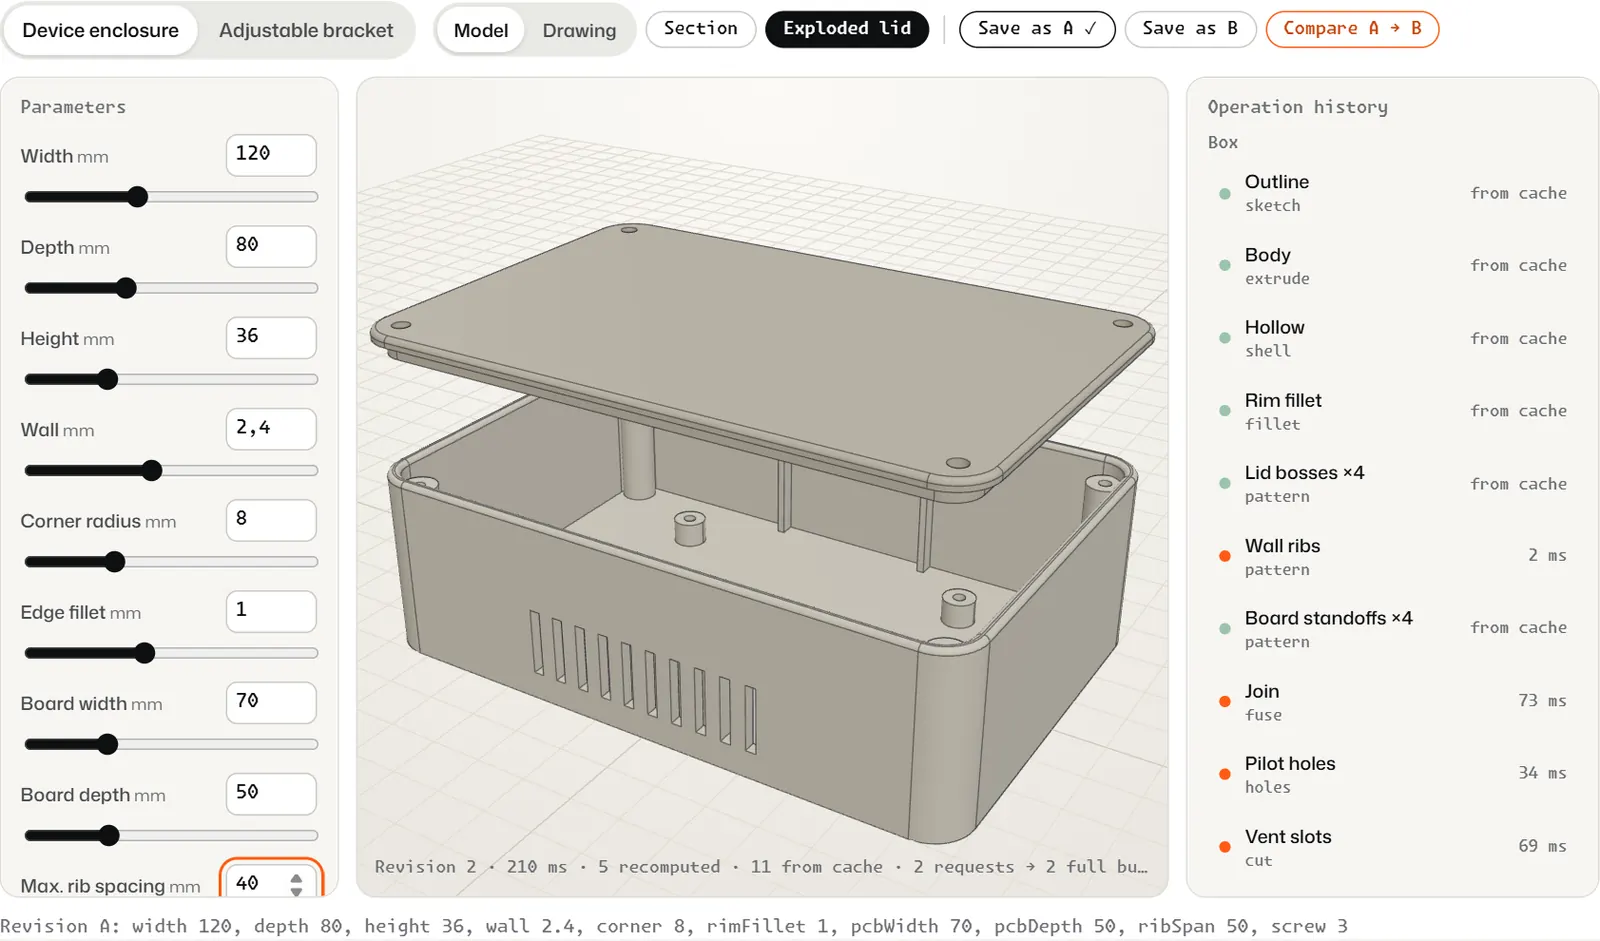Screen dimensions: 1600x941
Task: Click the Edge fillet input field
Action: click(271, 611)
